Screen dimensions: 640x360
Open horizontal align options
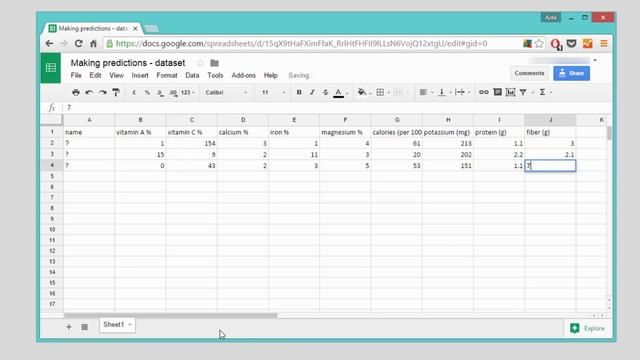(423, 92)
